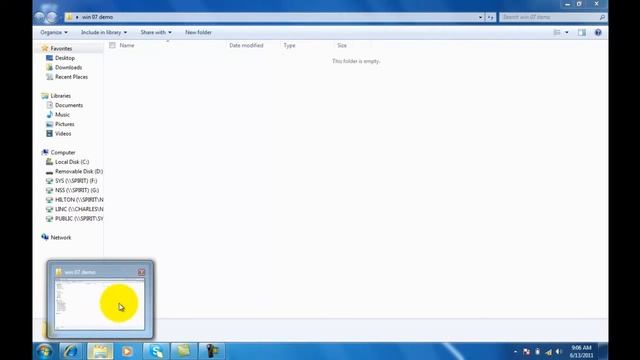Click the Back navigation arrow button

click(x=40, y=17)
